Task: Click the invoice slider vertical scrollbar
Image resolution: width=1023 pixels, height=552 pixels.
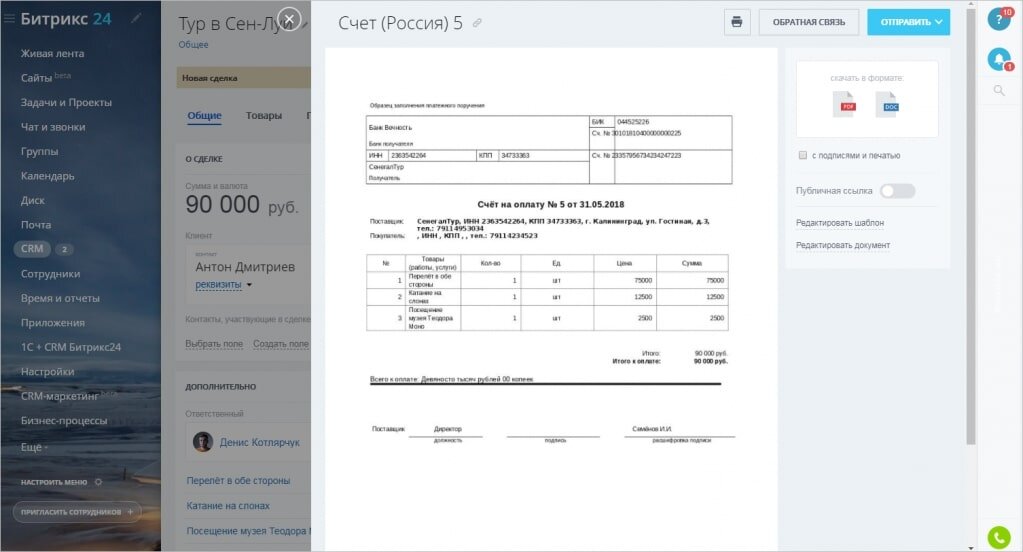Action: point(970,227)
